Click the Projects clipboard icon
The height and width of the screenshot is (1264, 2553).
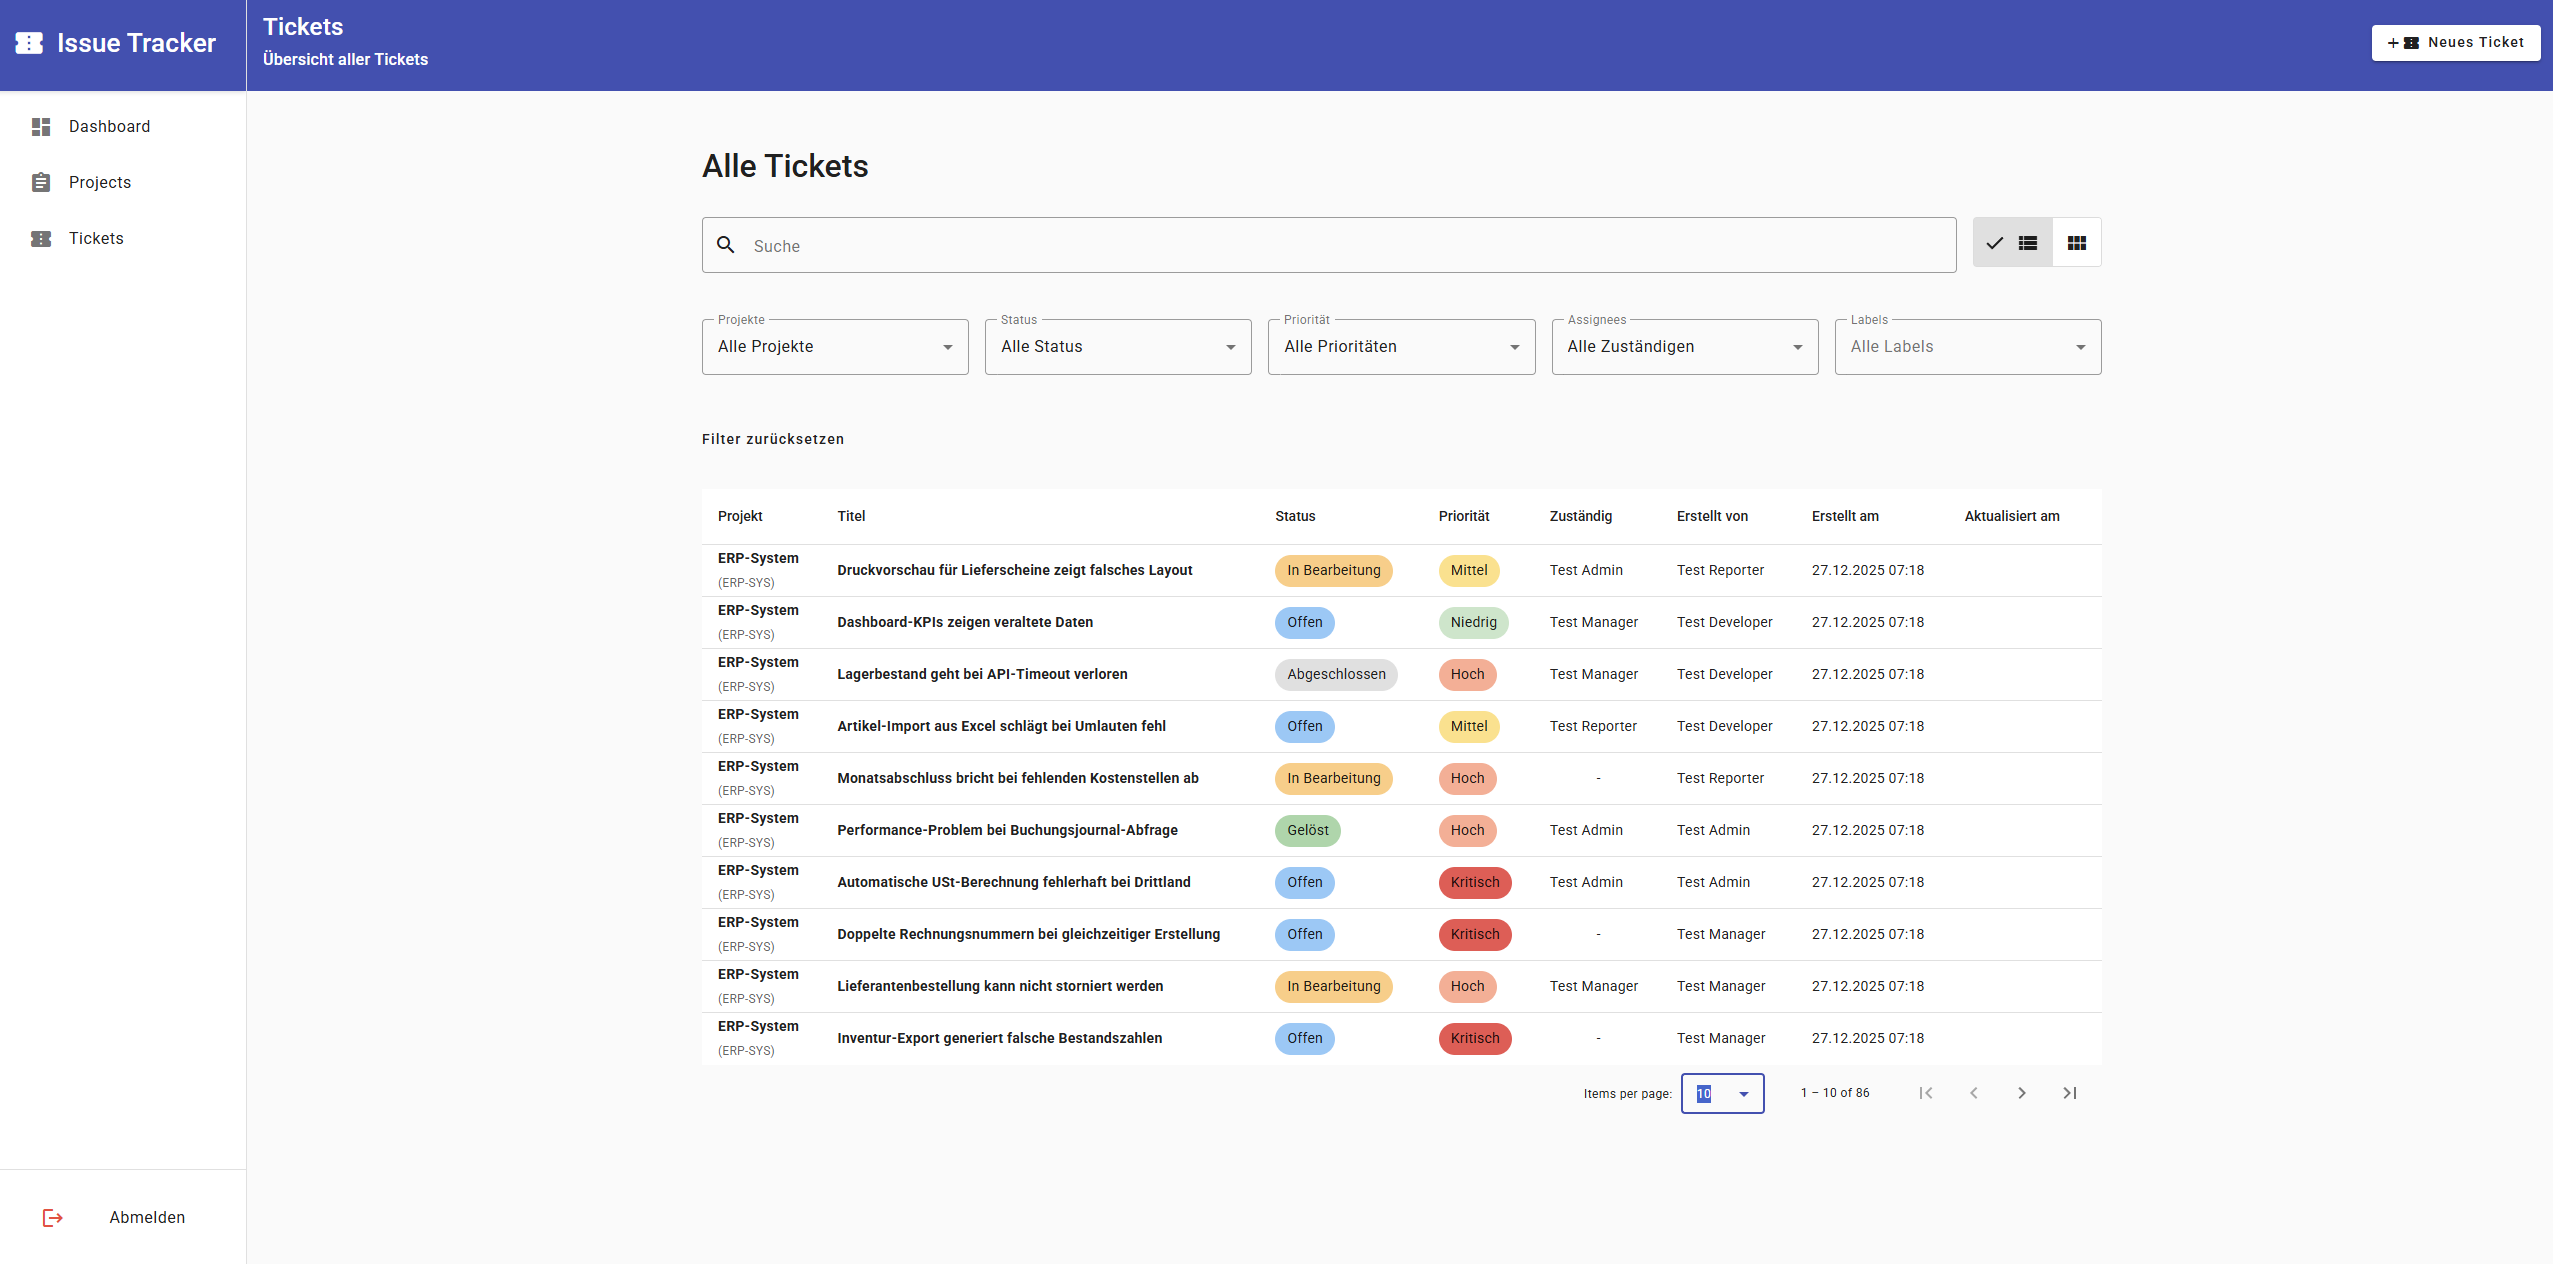tap(41, 183)
